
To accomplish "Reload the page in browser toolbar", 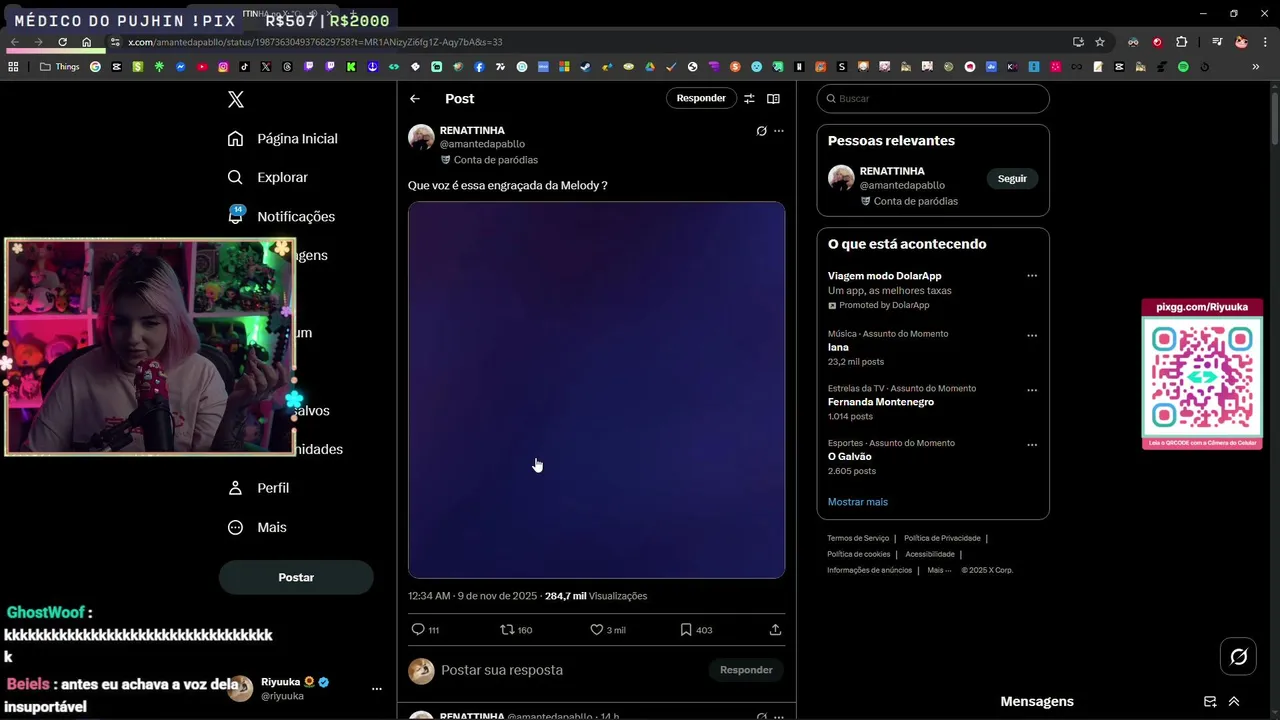I will [x=62, y=42].
